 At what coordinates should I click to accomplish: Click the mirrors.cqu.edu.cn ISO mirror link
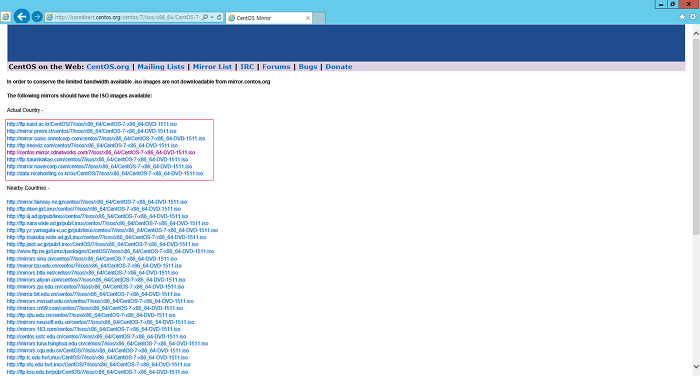(x=98, y=351)
